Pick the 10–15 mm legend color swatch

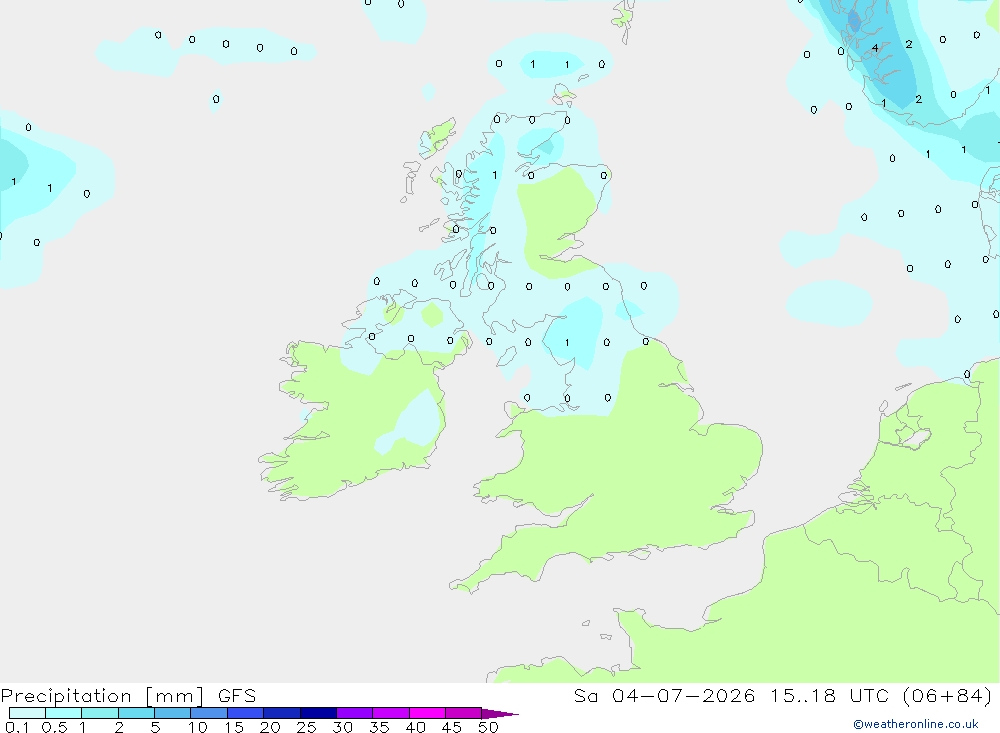coord(209,713)
